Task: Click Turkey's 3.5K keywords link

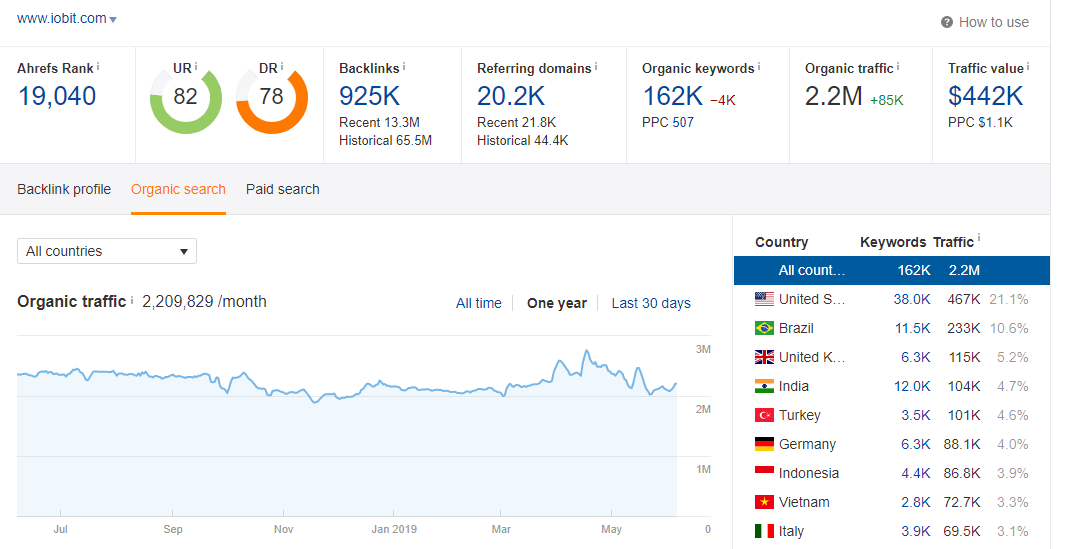Action: point(916,415)
